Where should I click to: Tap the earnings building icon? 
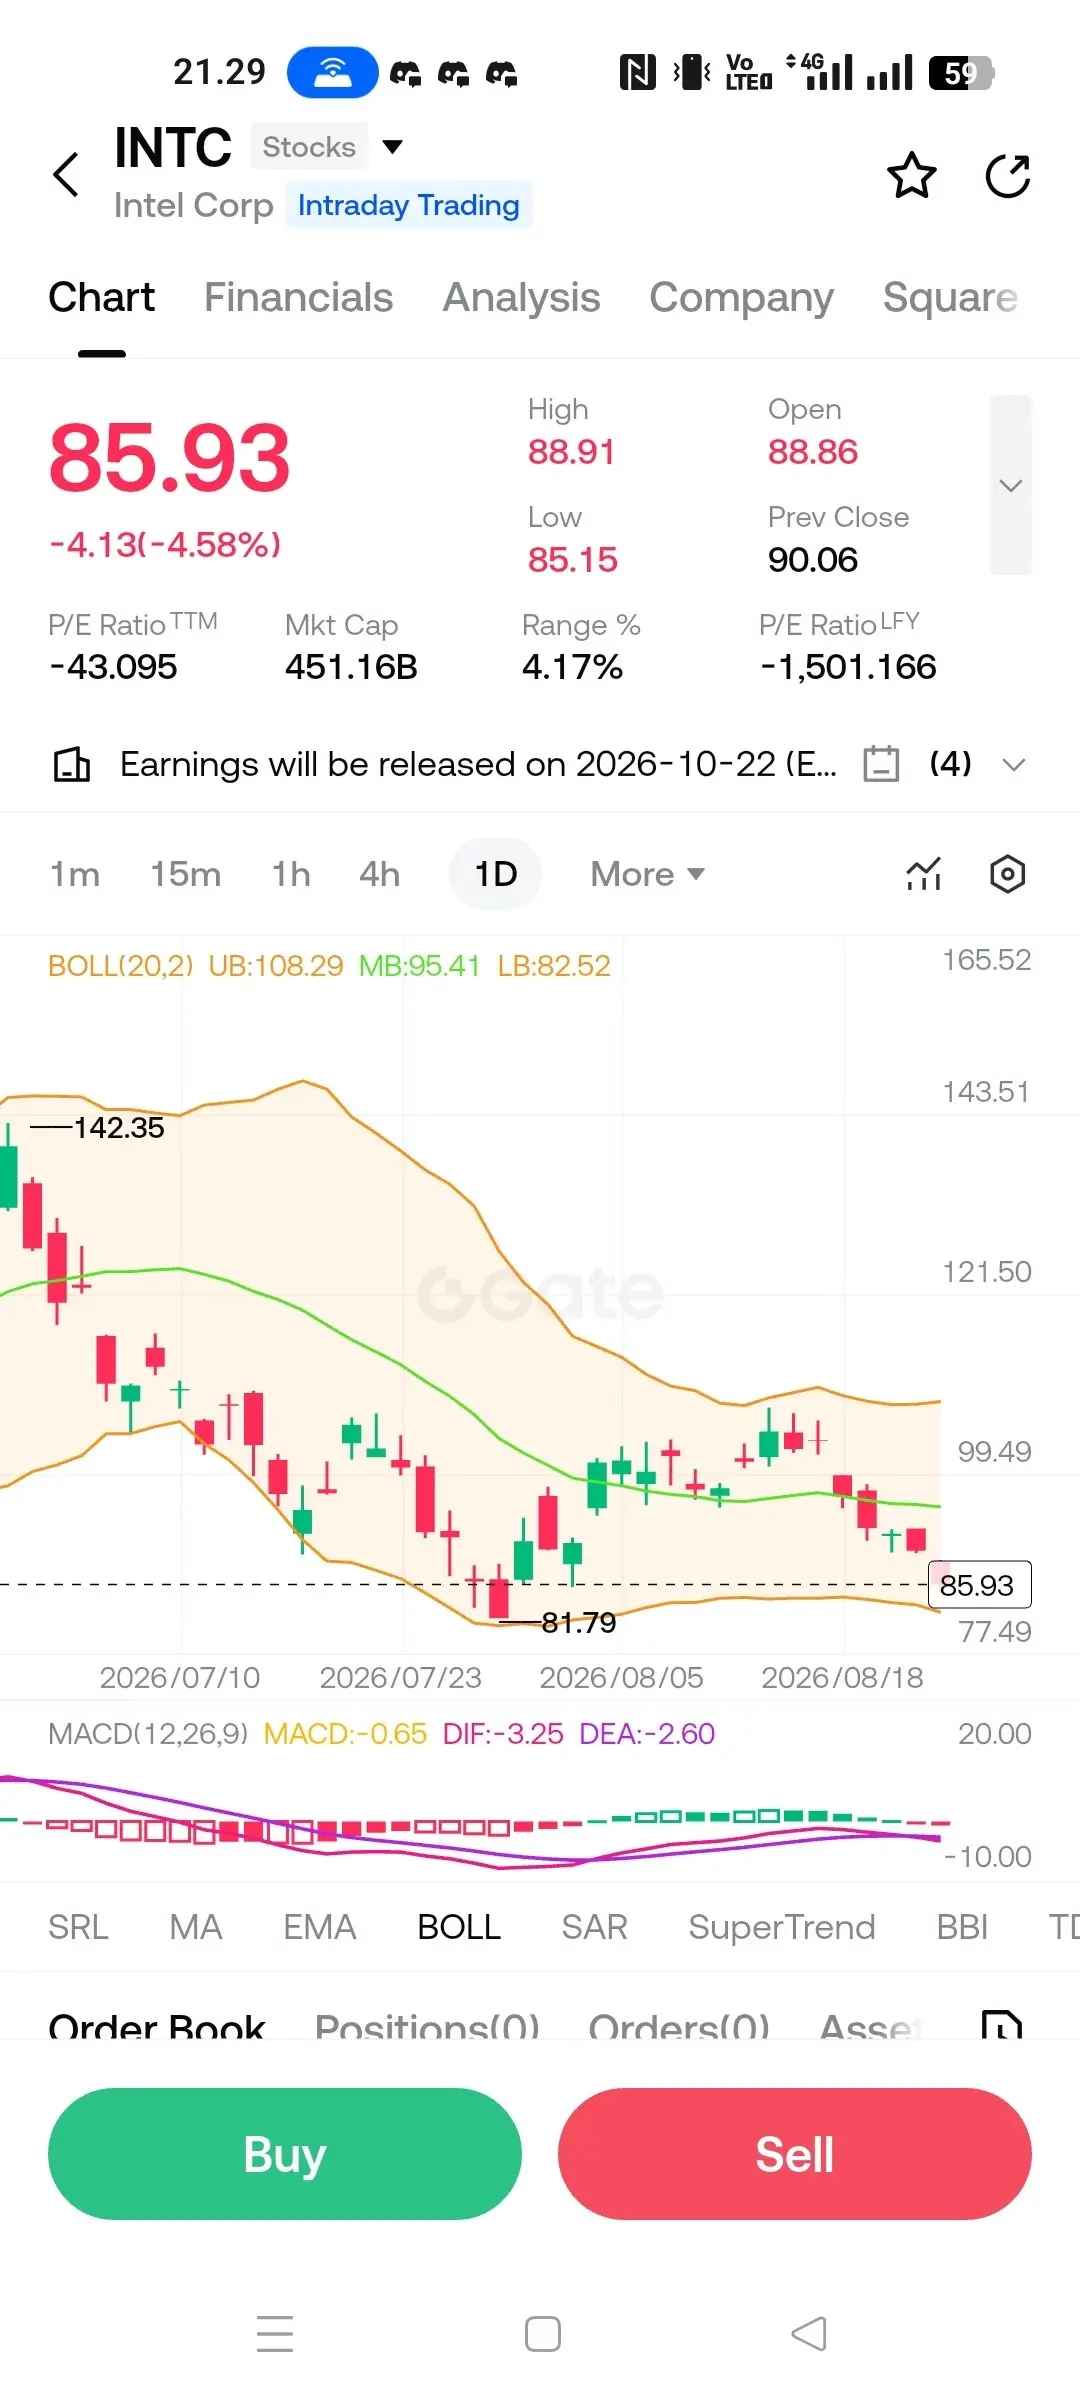click(x=71, y=764)
